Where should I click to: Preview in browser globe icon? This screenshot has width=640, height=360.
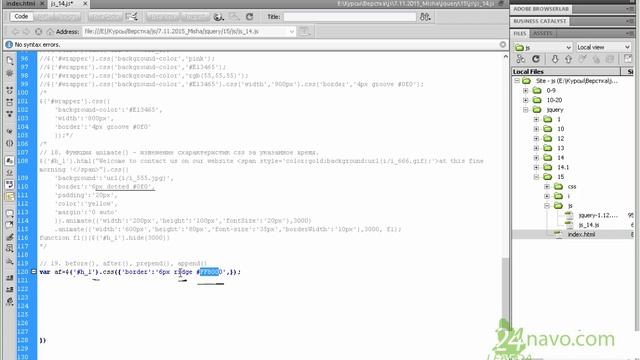pyautogui.click(x=219, y=17)
